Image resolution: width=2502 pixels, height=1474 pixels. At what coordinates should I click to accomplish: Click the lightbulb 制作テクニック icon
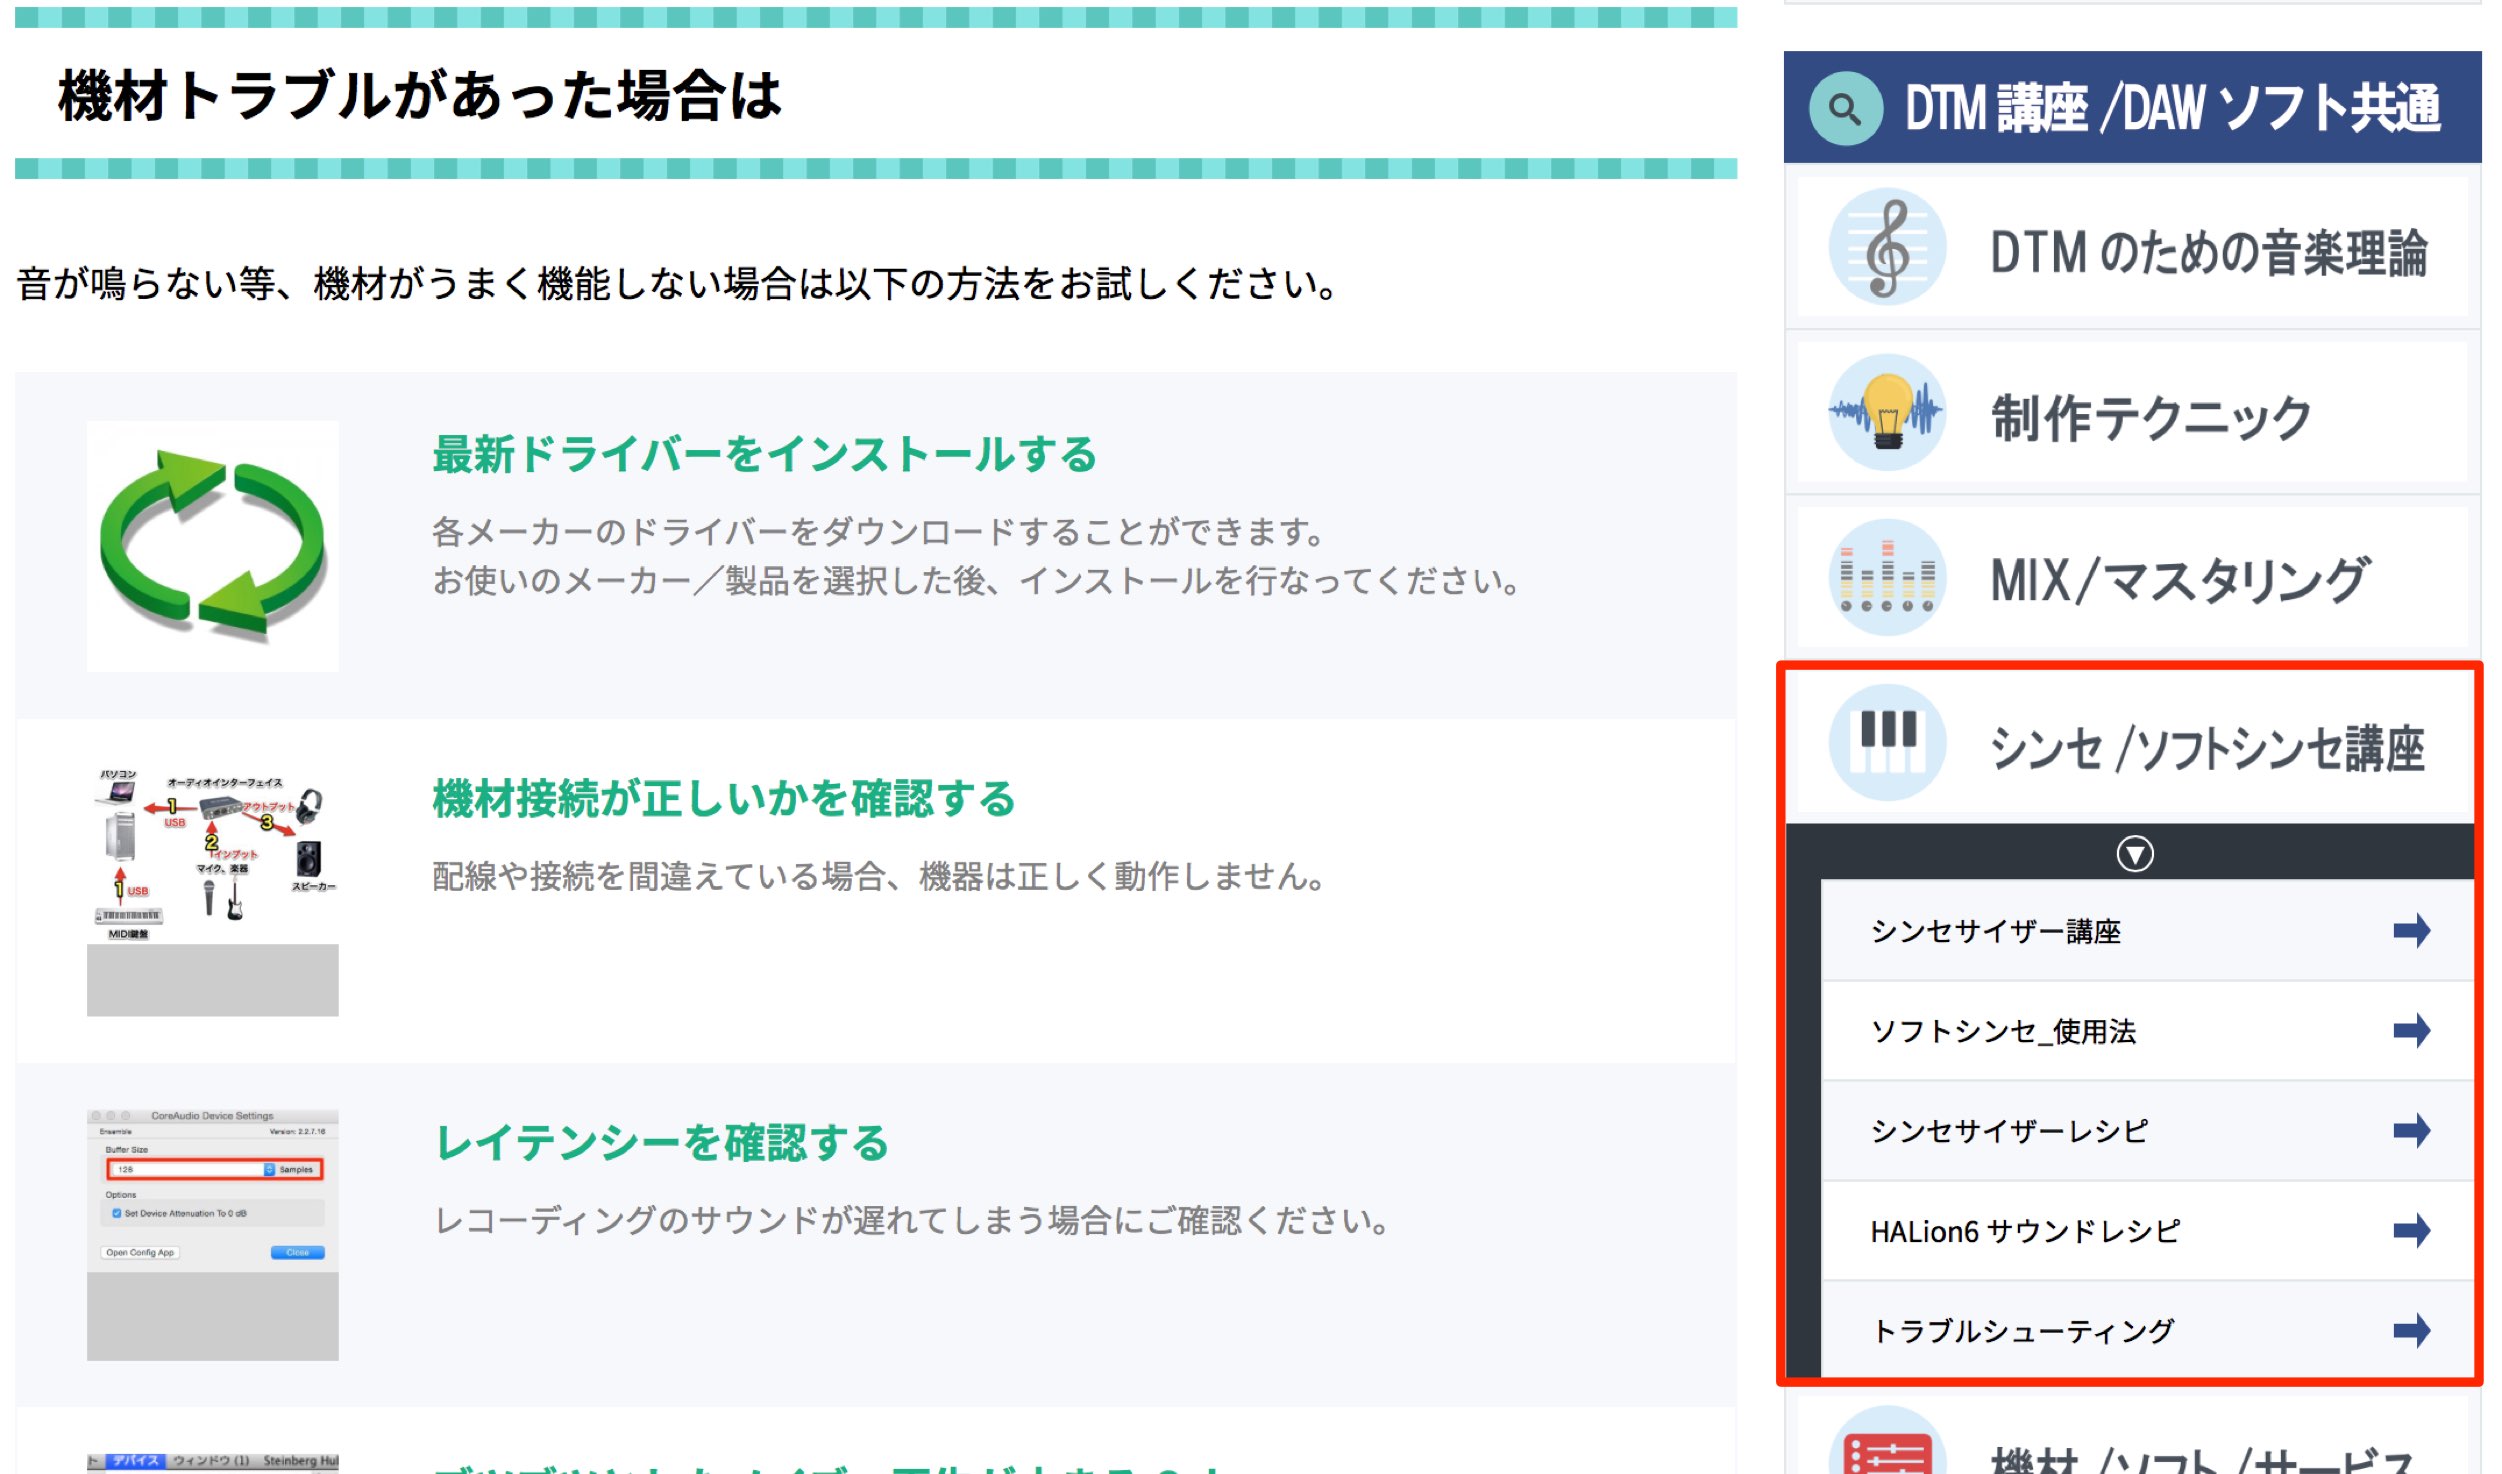coord(1887,413)
